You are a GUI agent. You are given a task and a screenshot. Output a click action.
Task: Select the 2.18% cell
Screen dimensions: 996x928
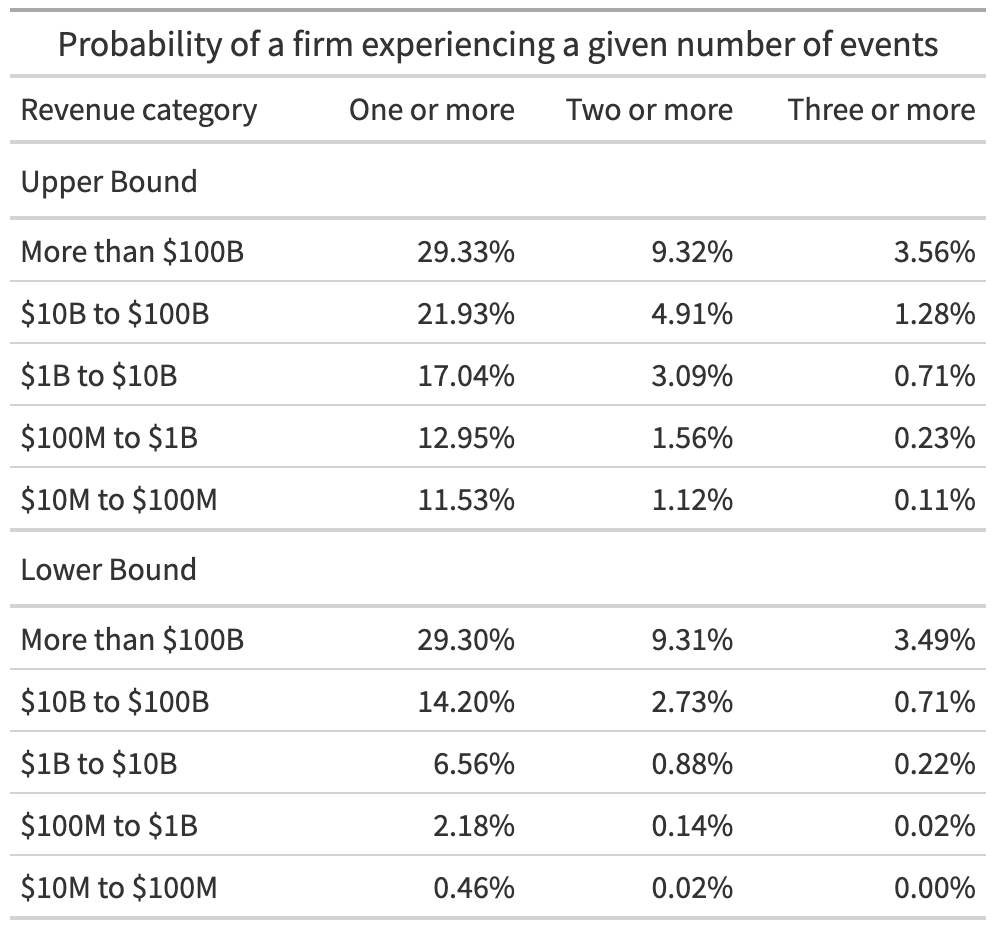474,826
